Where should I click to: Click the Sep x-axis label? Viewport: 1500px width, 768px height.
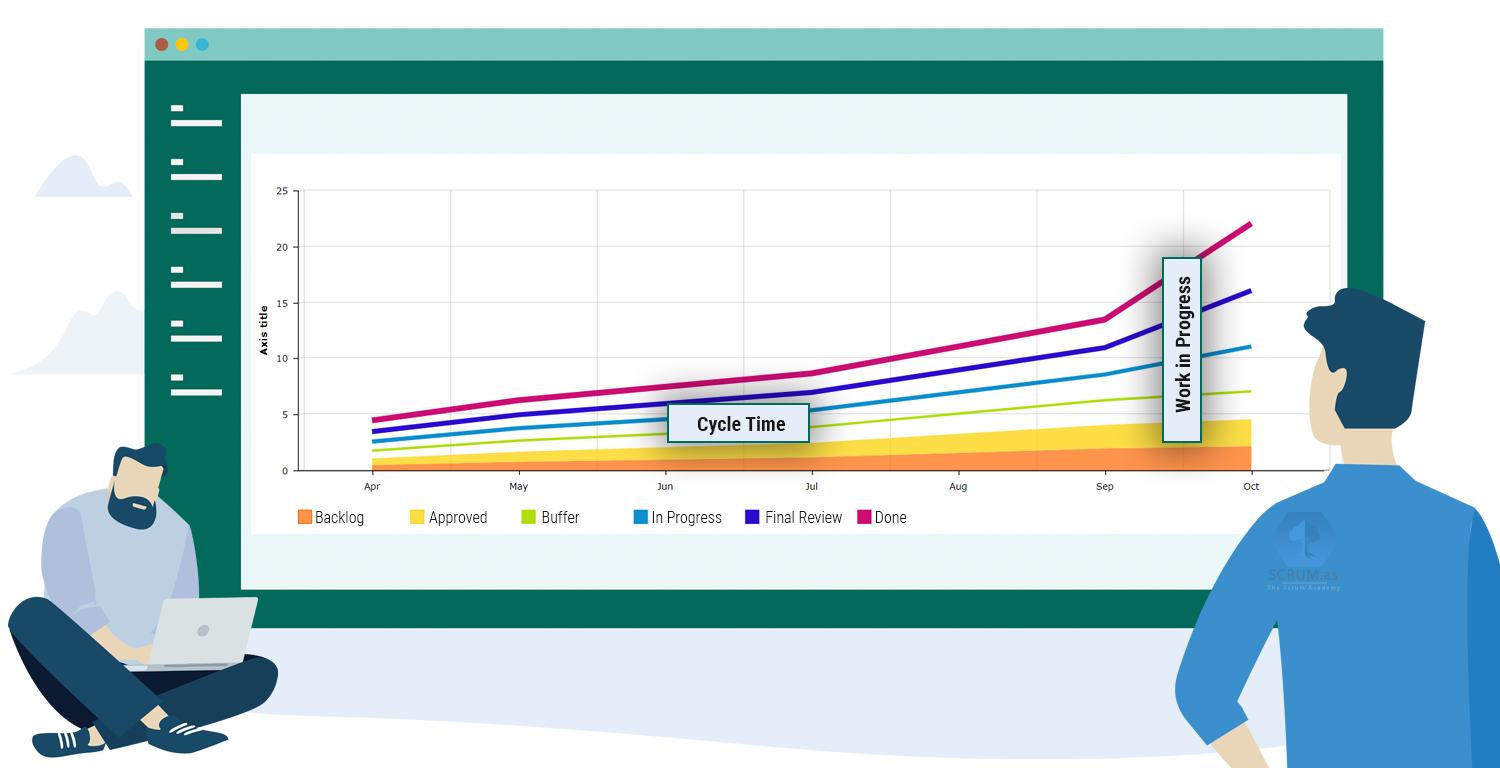(1105, 487)
